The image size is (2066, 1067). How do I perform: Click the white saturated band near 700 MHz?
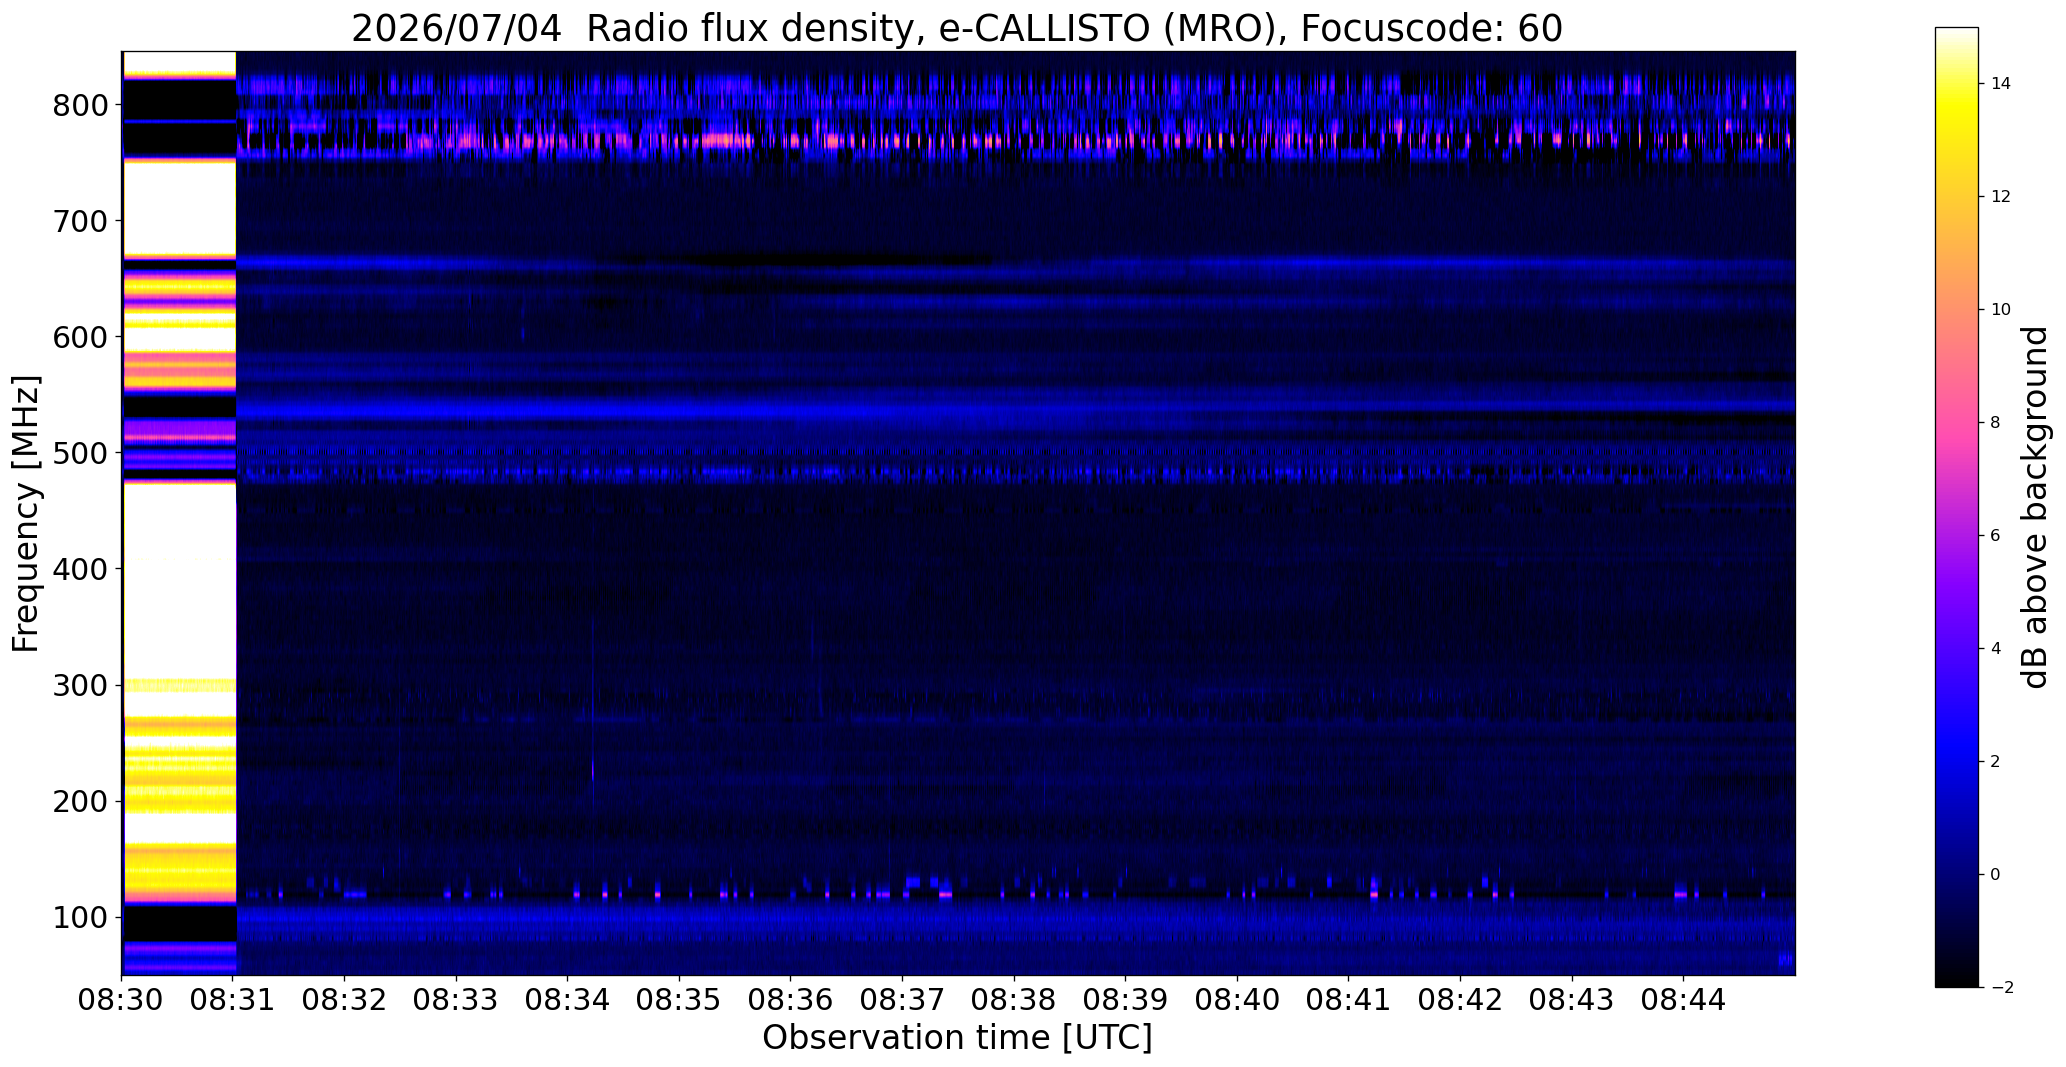pos(179,207)
